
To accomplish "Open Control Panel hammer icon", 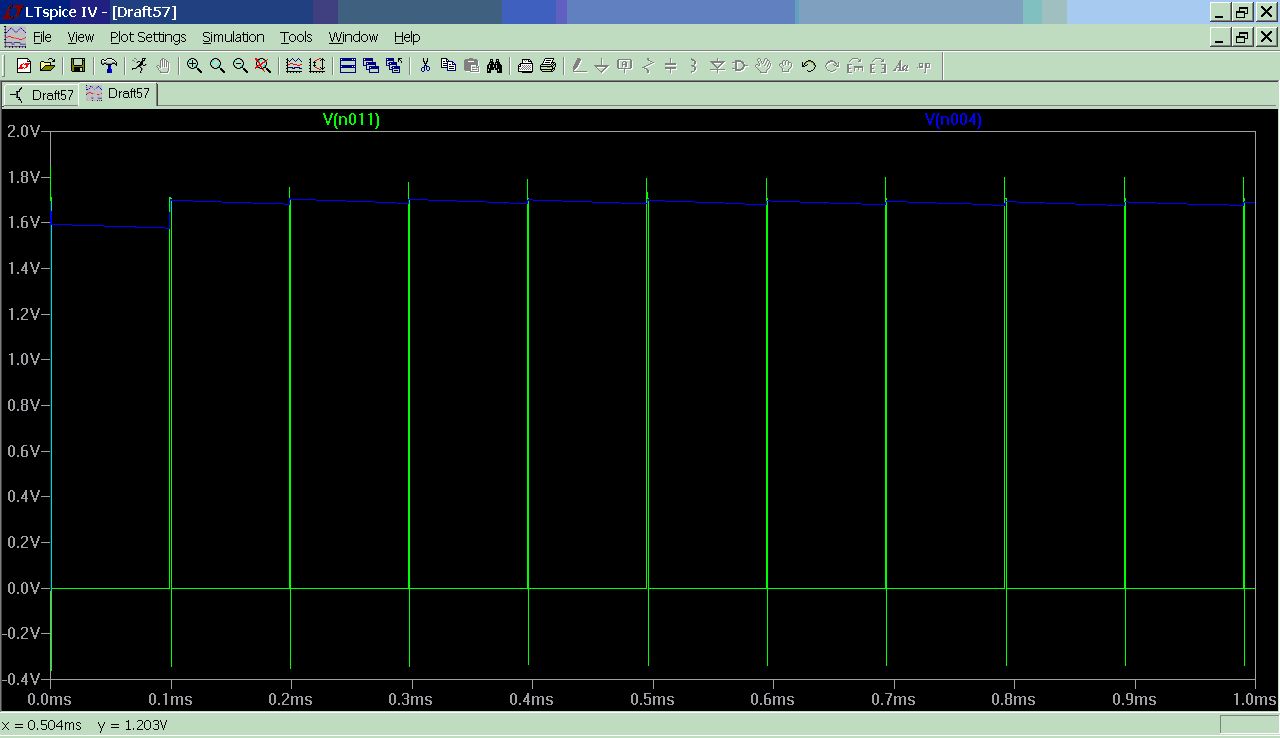I will (109, 66).
